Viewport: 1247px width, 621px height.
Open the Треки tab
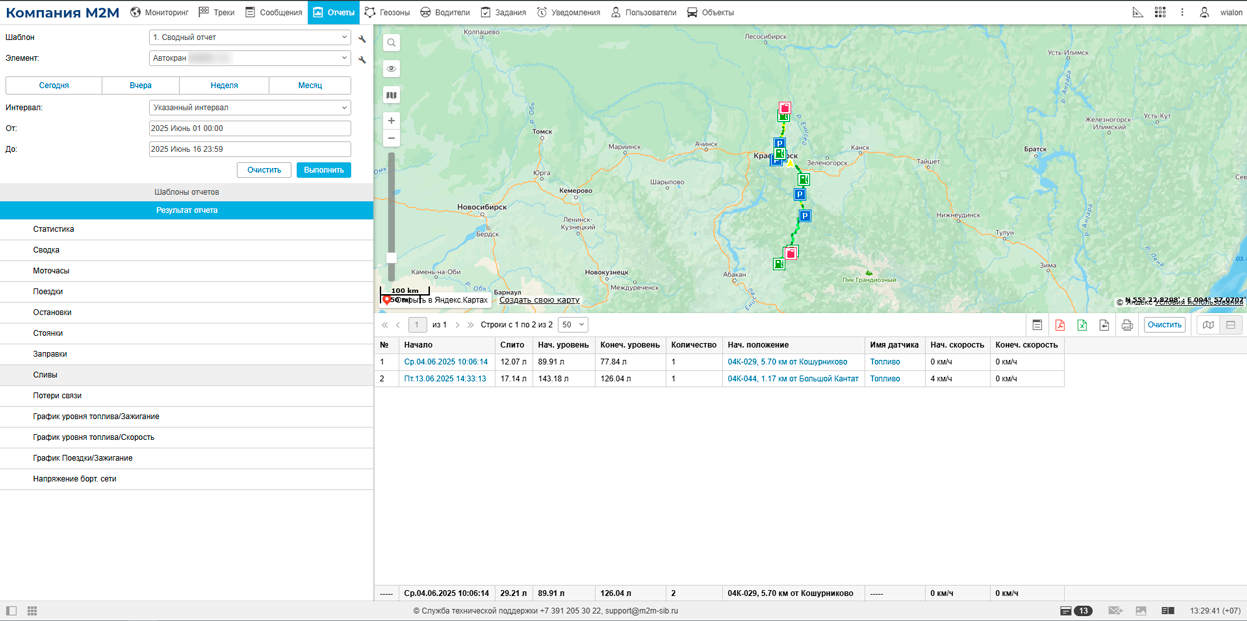pyautogui.click(x=216, y=12)
